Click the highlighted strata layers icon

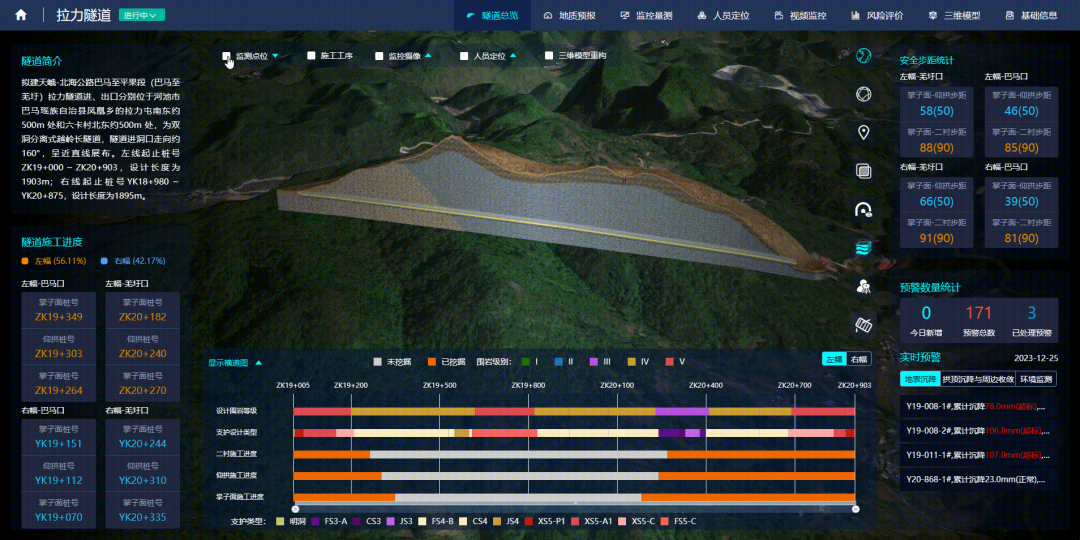864,248
